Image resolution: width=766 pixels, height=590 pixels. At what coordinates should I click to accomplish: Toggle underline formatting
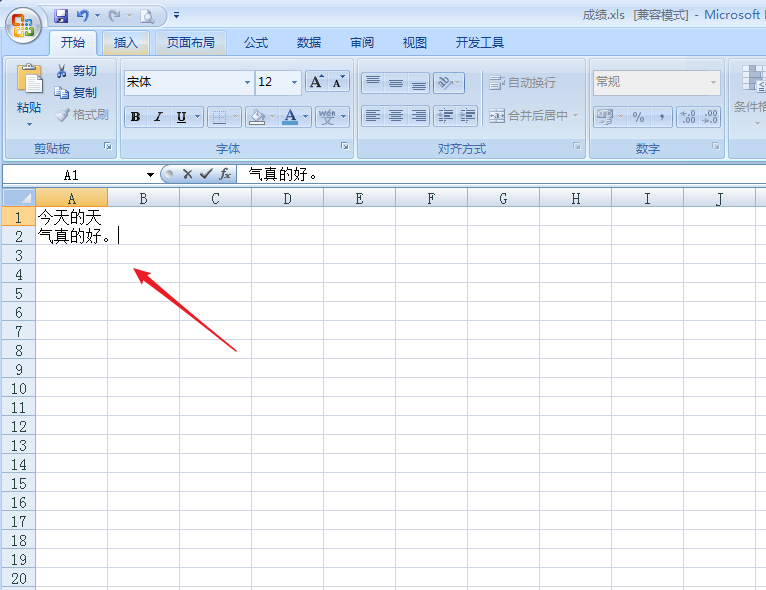point(181,117)
